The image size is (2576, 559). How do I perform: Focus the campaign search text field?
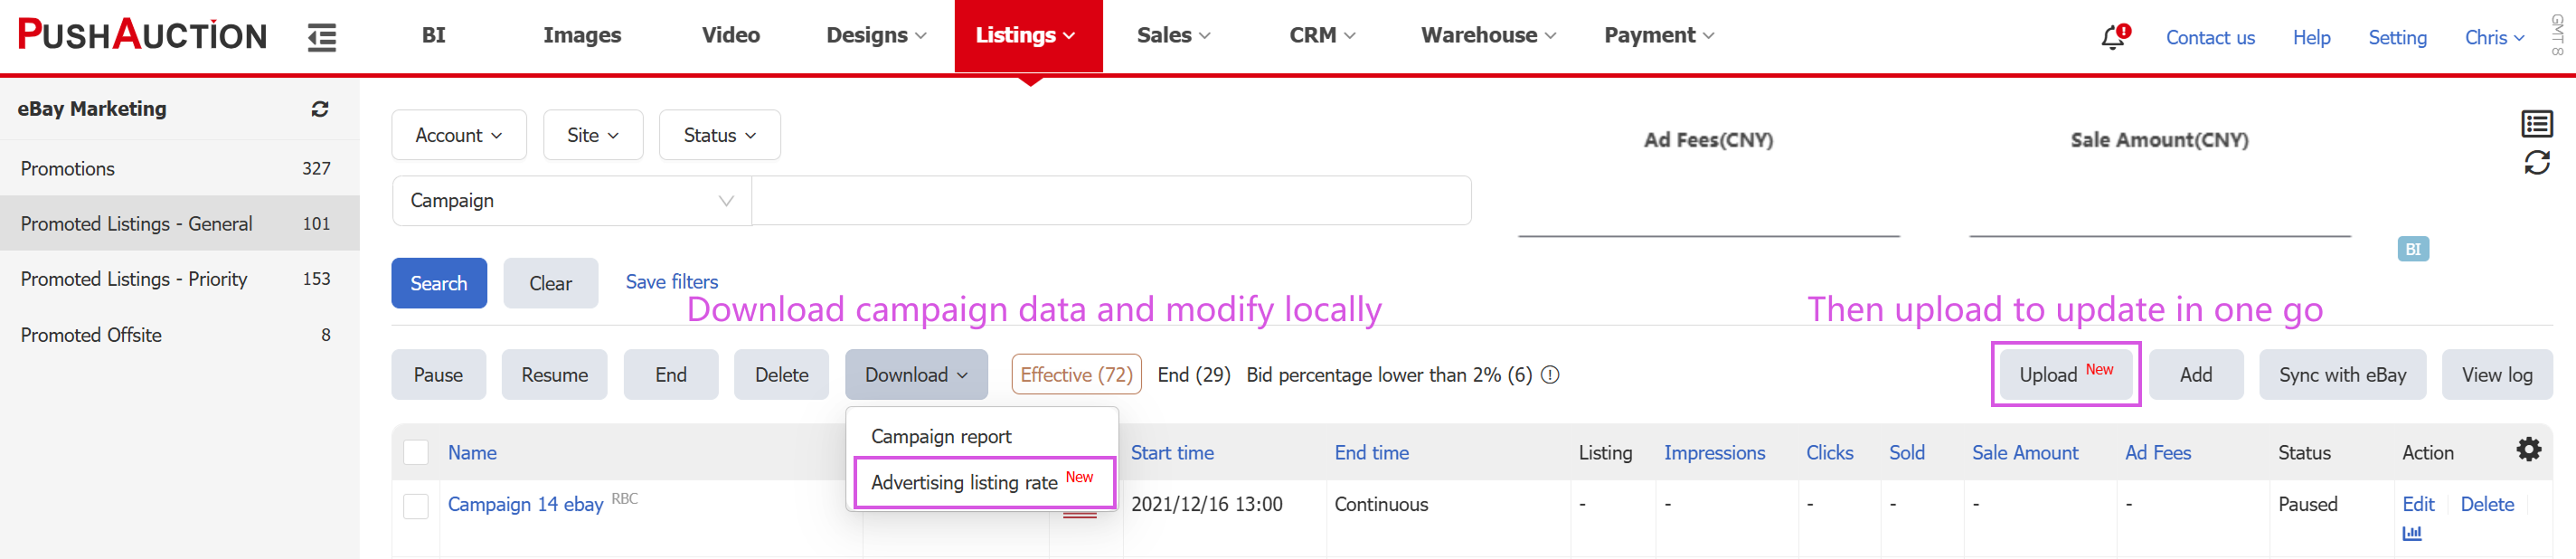pos(1110,201)
